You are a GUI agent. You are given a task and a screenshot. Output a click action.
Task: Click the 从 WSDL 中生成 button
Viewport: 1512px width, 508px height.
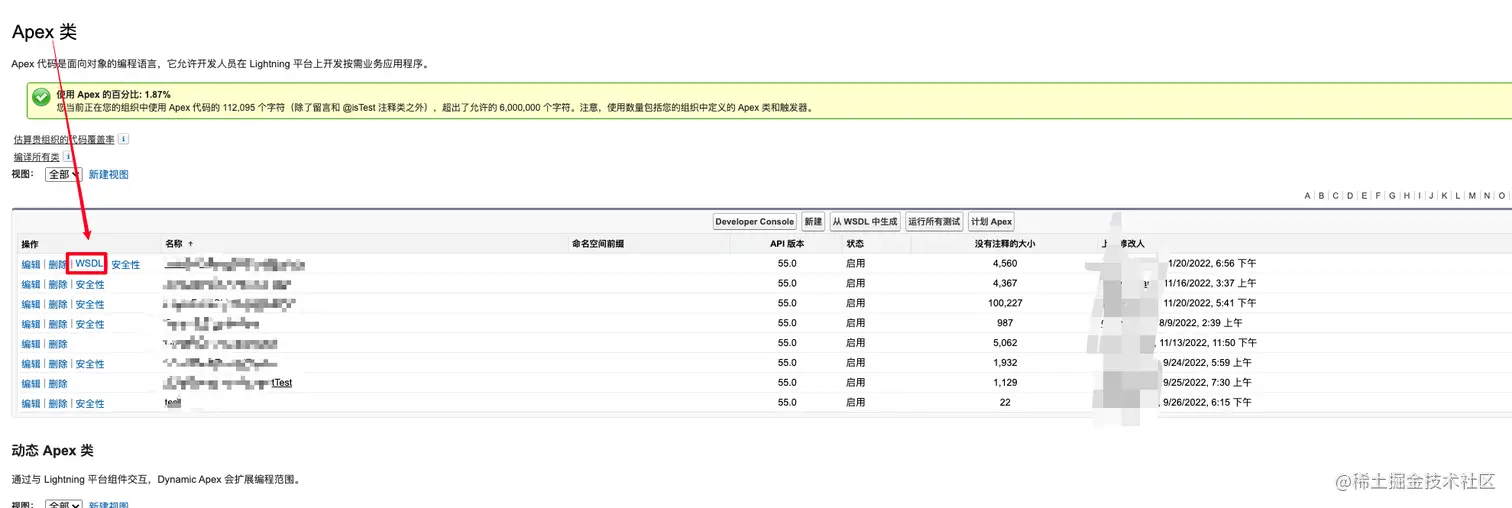tap(865, 221)
